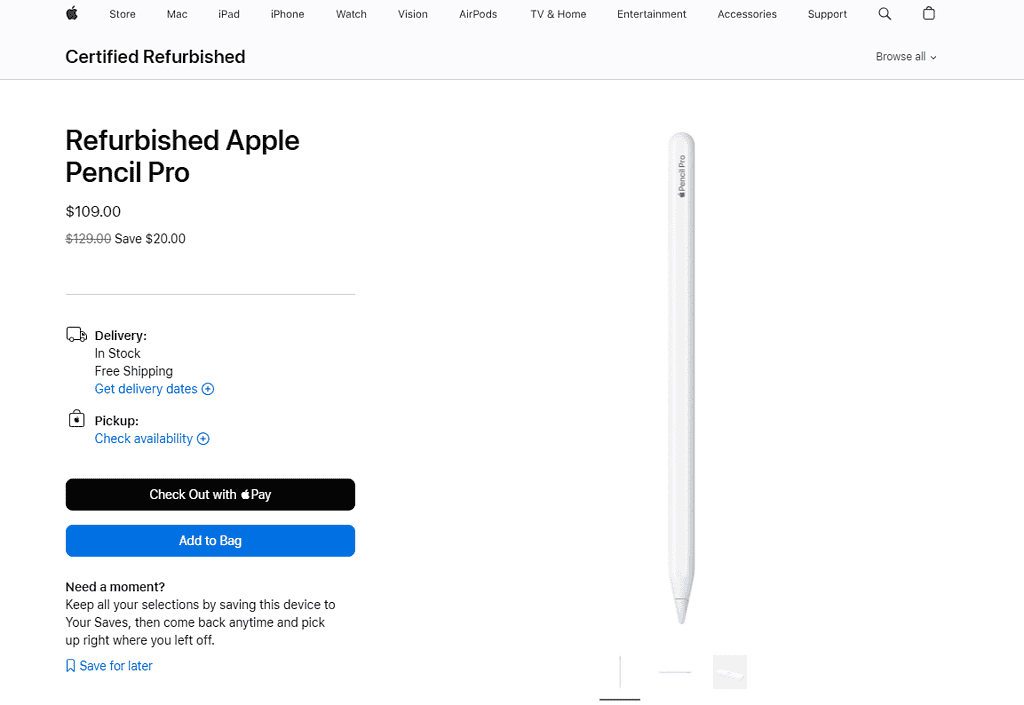Click Check Out with Apple Pay
Screen dimensions: 1024x705
210,494
